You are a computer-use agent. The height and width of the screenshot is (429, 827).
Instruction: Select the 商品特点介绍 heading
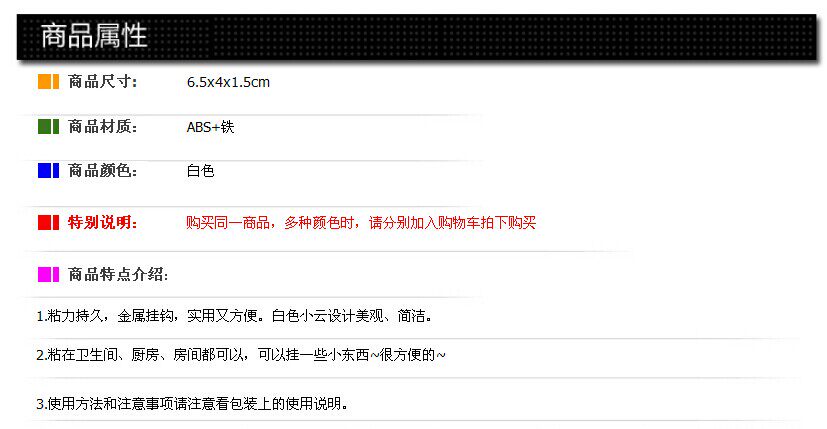[x=118, y=274]
